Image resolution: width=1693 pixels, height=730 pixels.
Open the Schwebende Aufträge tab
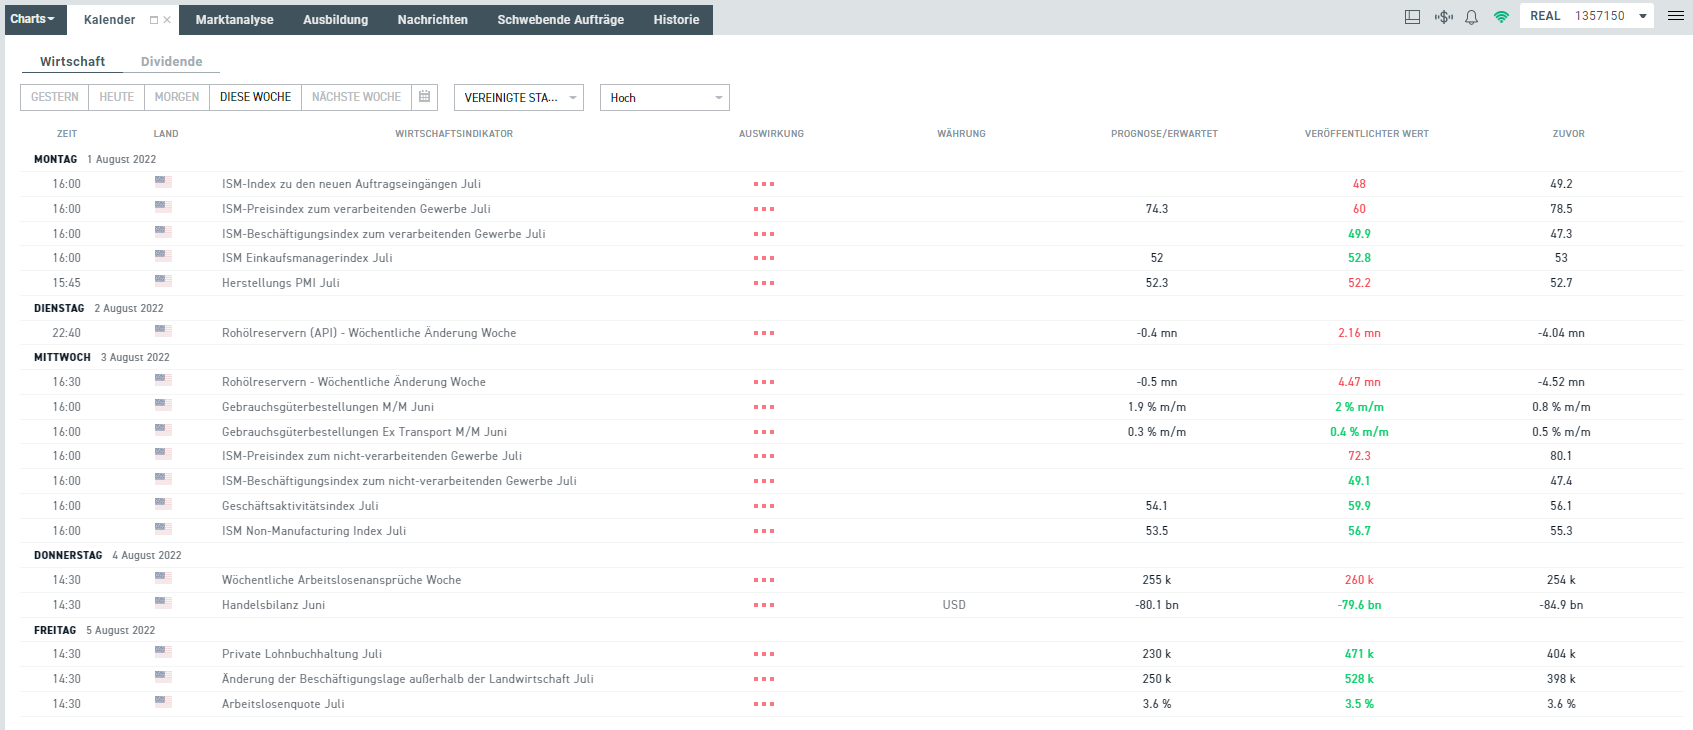(560, 20)
